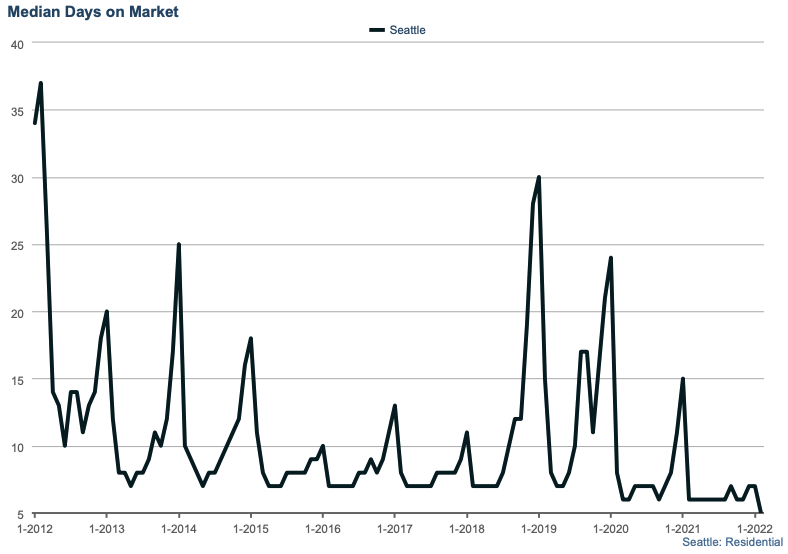Click the 1-2016 x-axis label
Viewport: 788px width, 554px height.
point(322,528)
